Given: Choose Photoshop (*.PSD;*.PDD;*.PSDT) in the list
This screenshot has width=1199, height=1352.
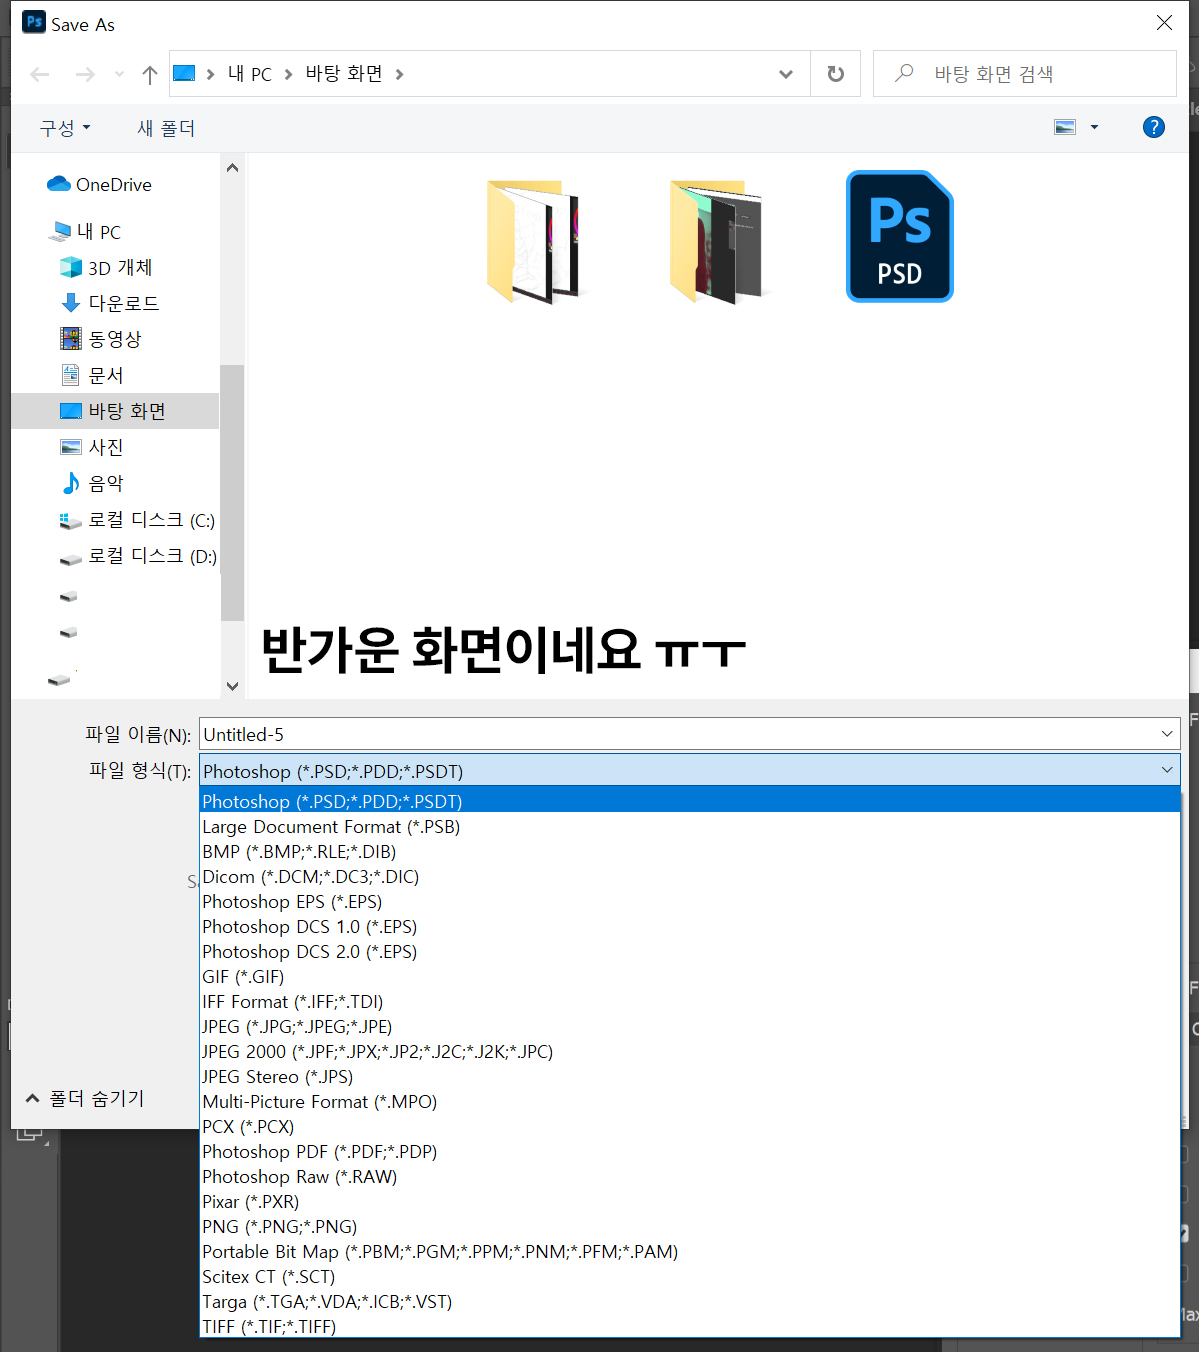Looking at the screenshot, I should click(690, 801).
